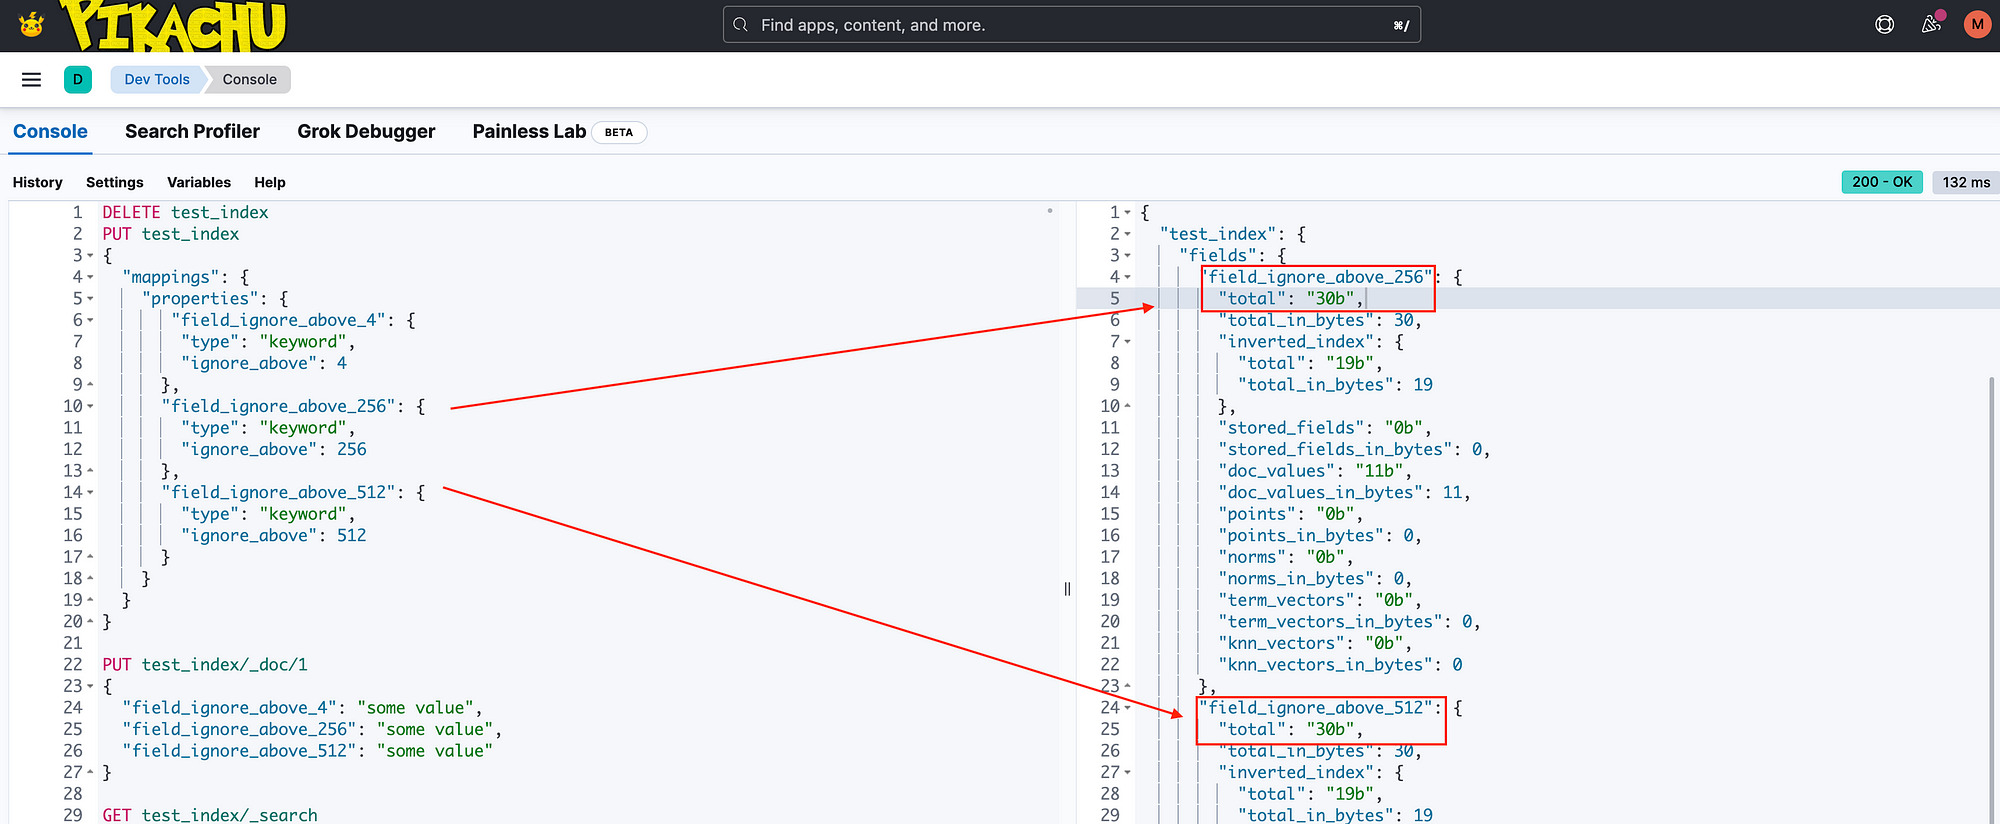Switch to the Search Profiler tab
The image size is (2000, 824).
pyautogui.click(x=192, y=132)
